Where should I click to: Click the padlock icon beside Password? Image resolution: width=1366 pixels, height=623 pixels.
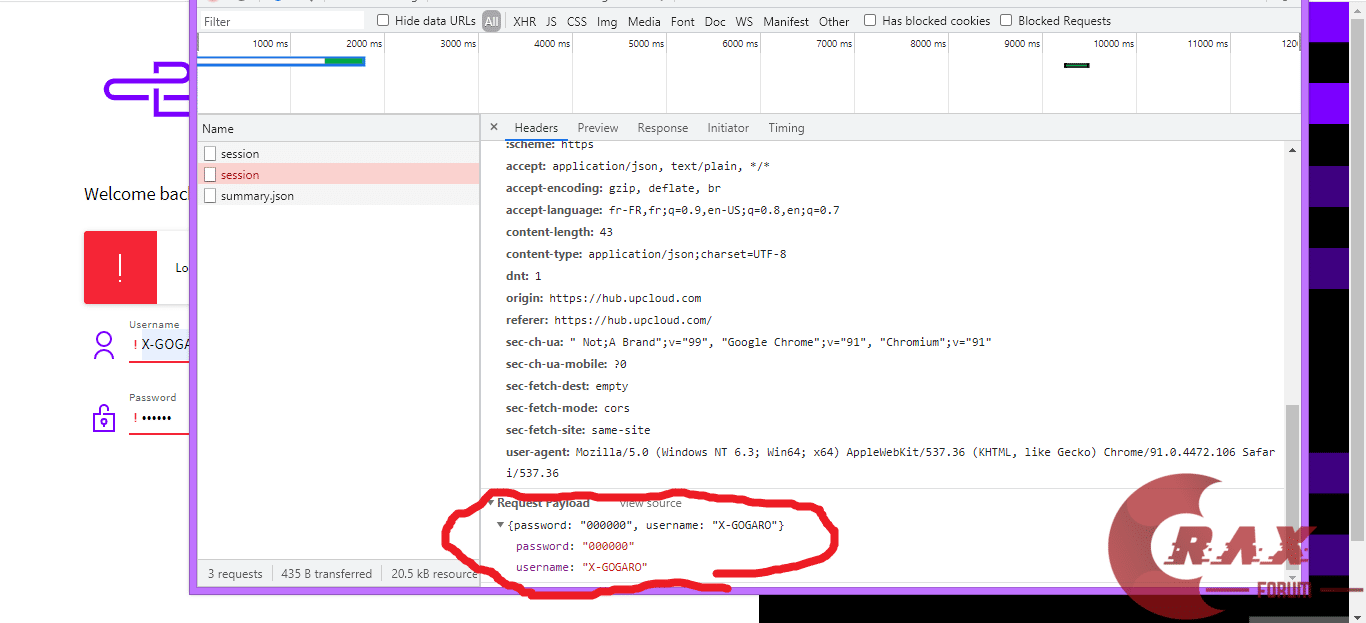pos(104,418)
